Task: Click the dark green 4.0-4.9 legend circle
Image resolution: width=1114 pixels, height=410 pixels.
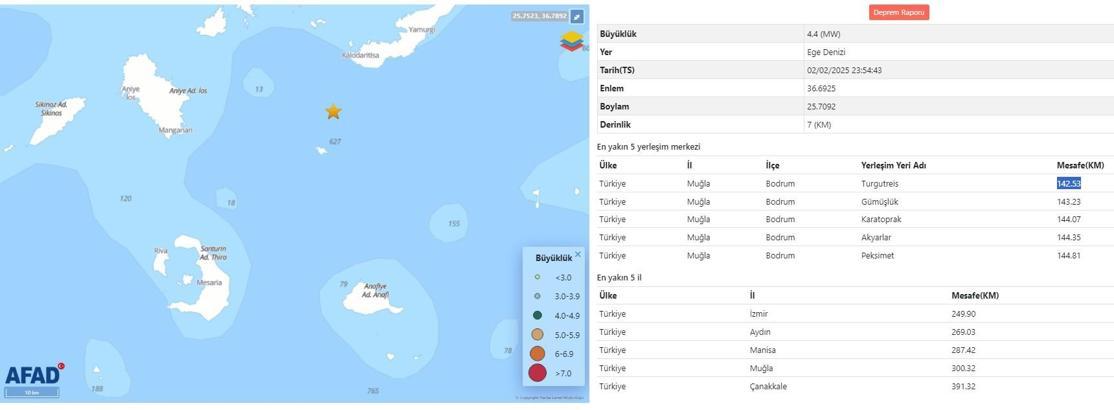Action: tap(538, 315)
